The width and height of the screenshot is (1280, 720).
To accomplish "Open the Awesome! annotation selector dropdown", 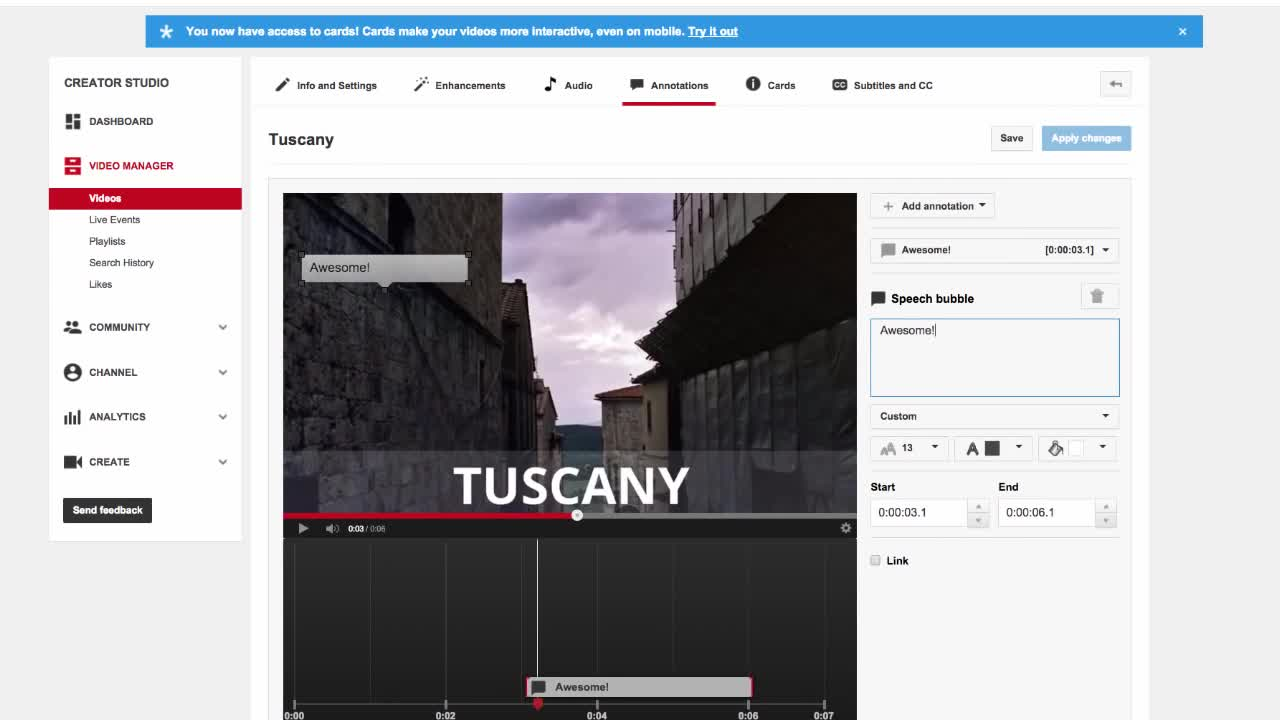I will tap(994, 250).
